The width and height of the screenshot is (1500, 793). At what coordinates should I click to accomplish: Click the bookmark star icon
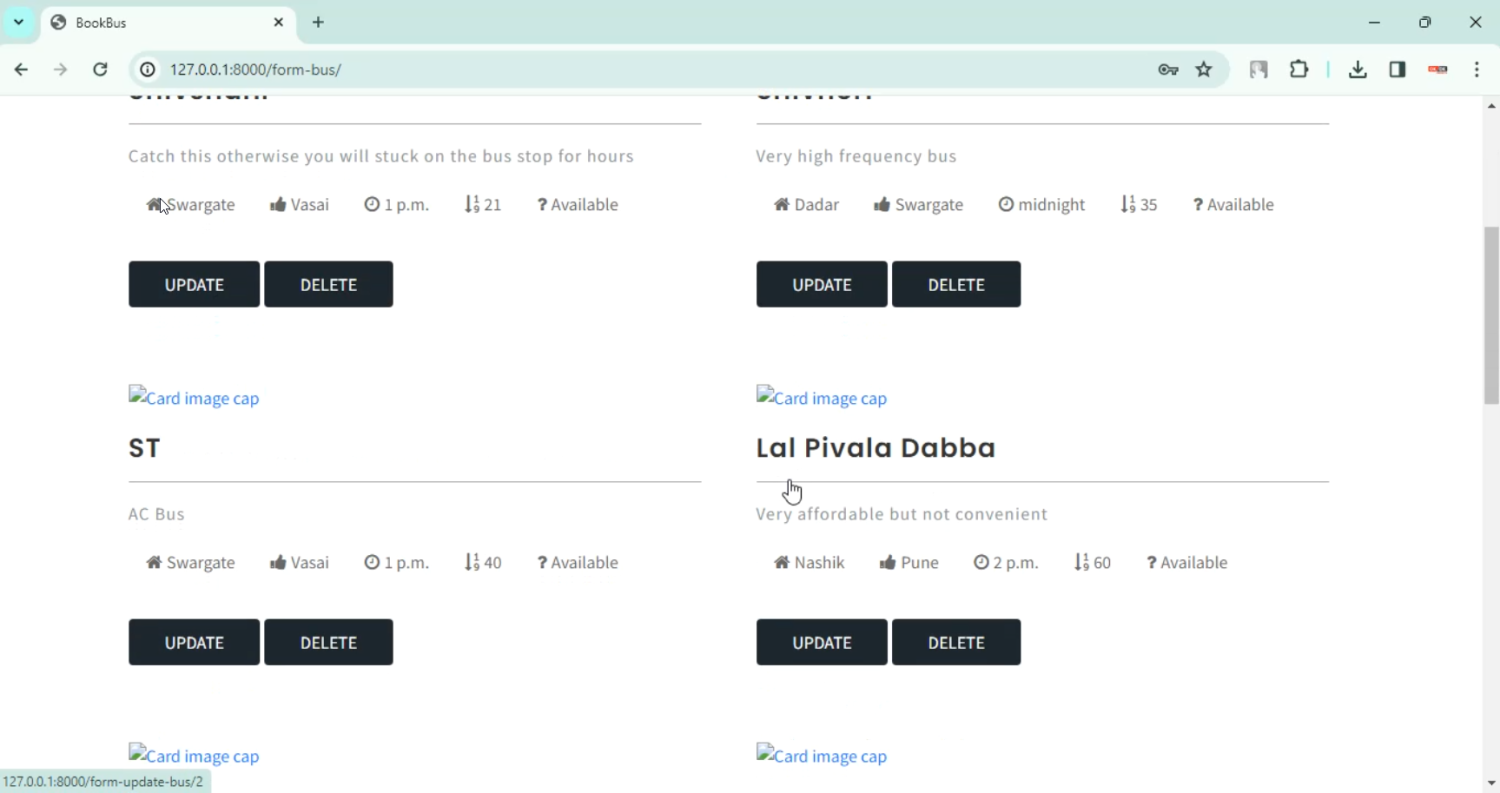[x=1204, y=69]
